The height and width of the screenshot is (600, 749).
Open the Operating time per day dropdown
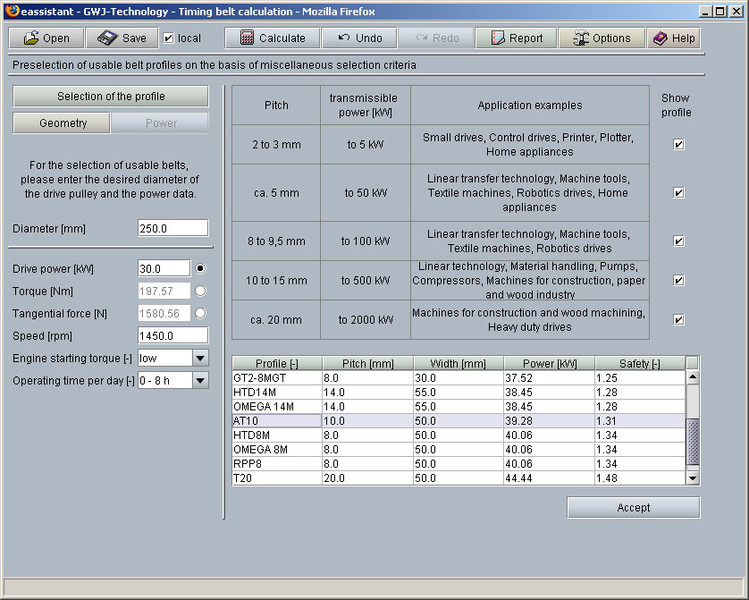click(200, 380)
